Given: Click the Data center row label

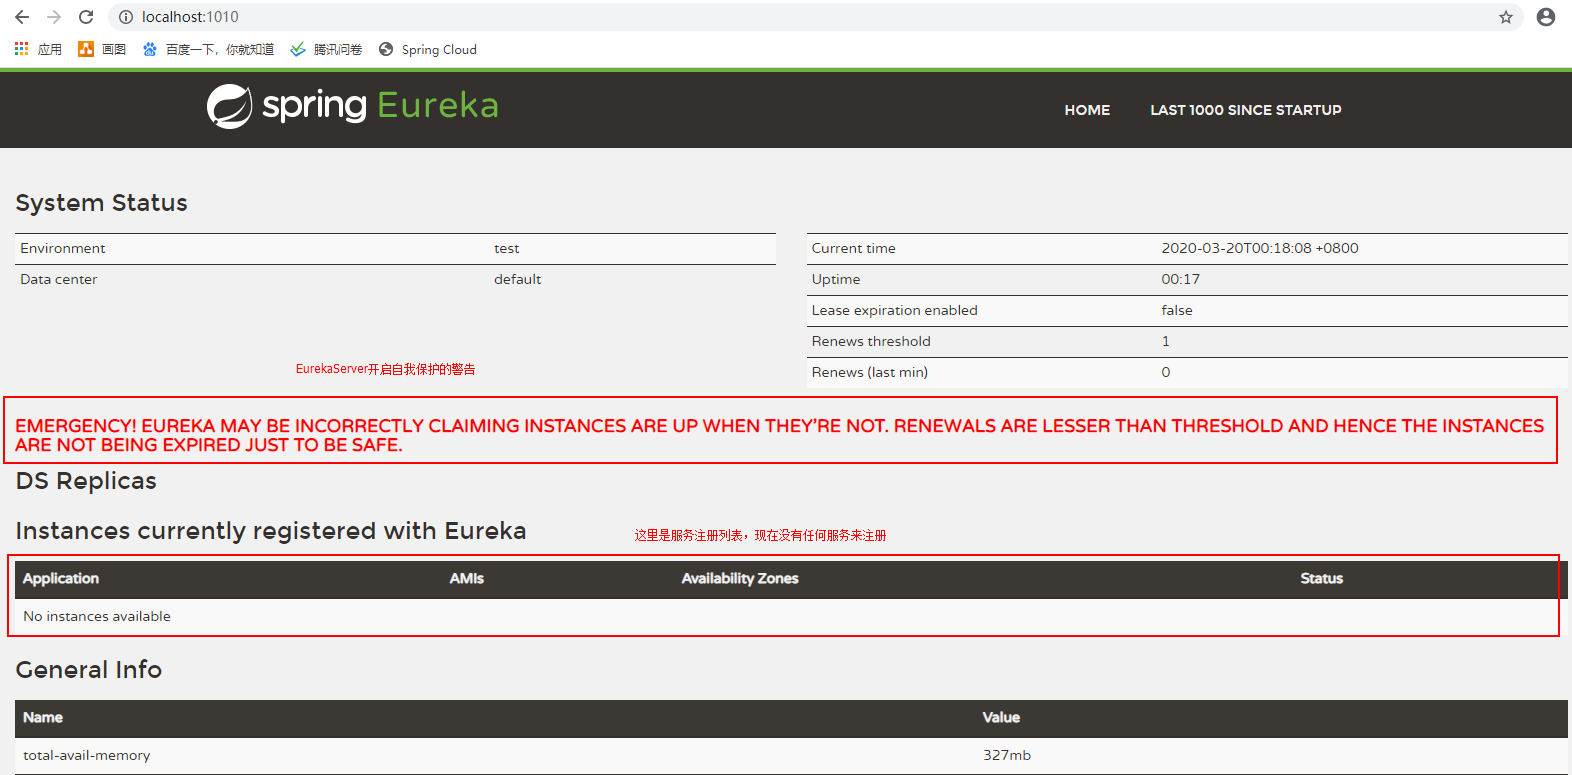Looking at the screenshot, I should (59, 279).
